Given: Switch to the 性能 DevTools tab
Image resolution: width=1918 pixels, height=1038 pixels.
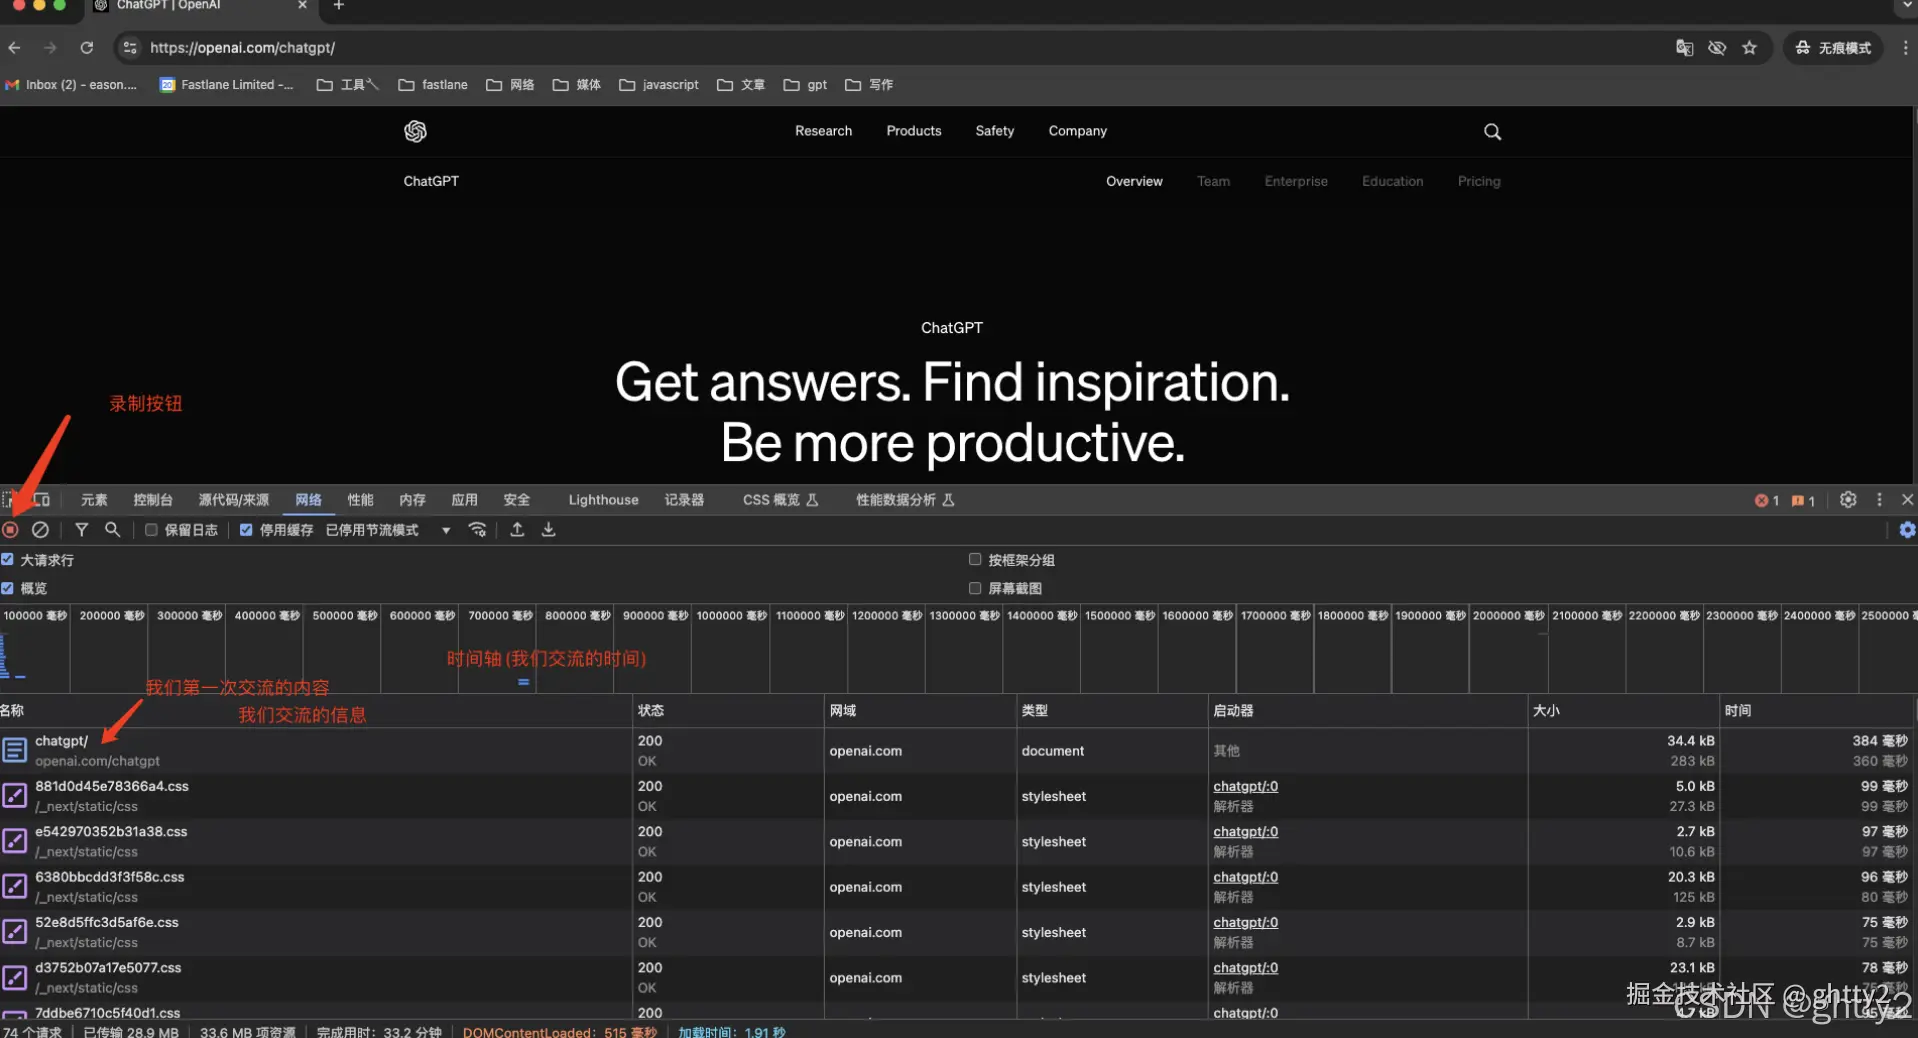Looking at the screenshot, I should [x=360, y=500].
